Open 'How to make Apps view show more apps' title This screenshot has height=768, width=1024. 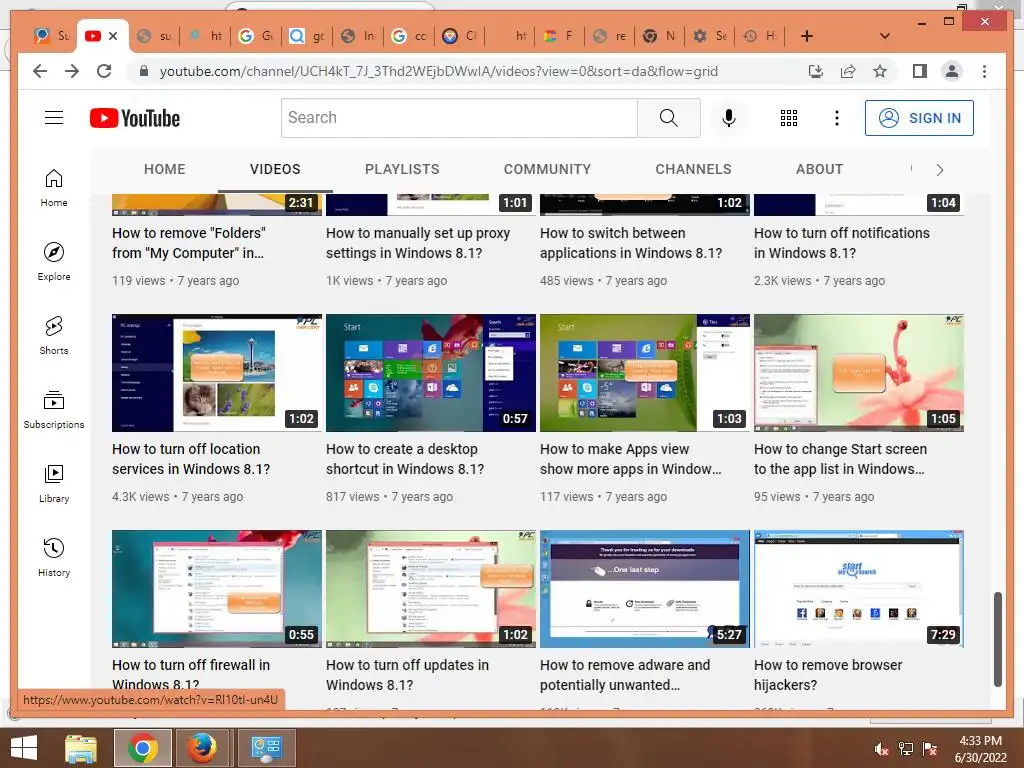(631, 459)
